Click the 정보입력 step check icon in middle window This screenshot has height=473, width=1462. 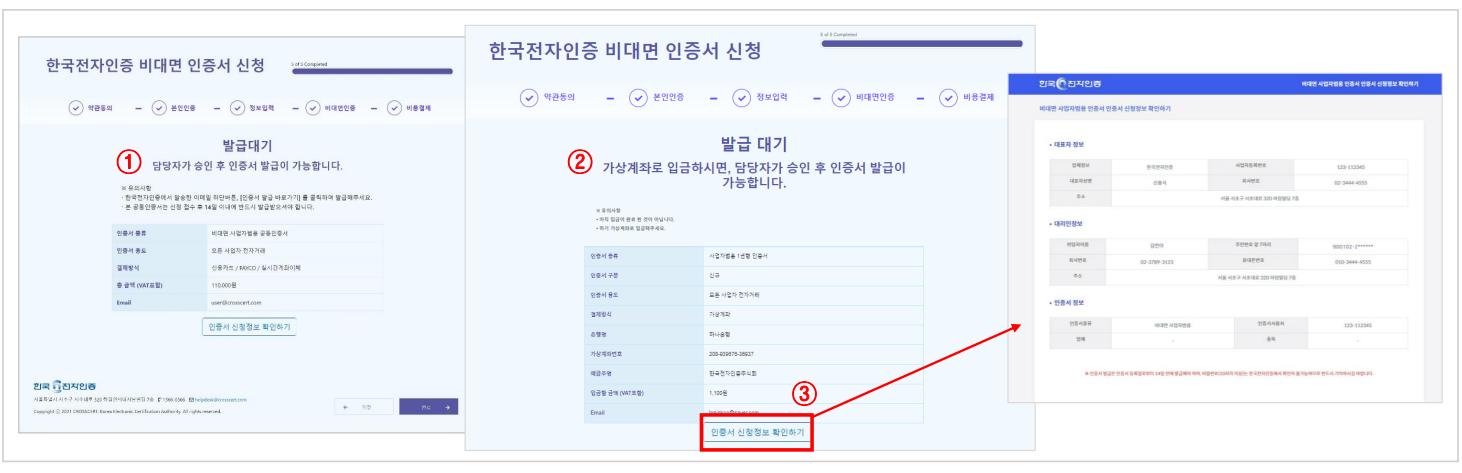pyautogui.click(x=741, y=98)
